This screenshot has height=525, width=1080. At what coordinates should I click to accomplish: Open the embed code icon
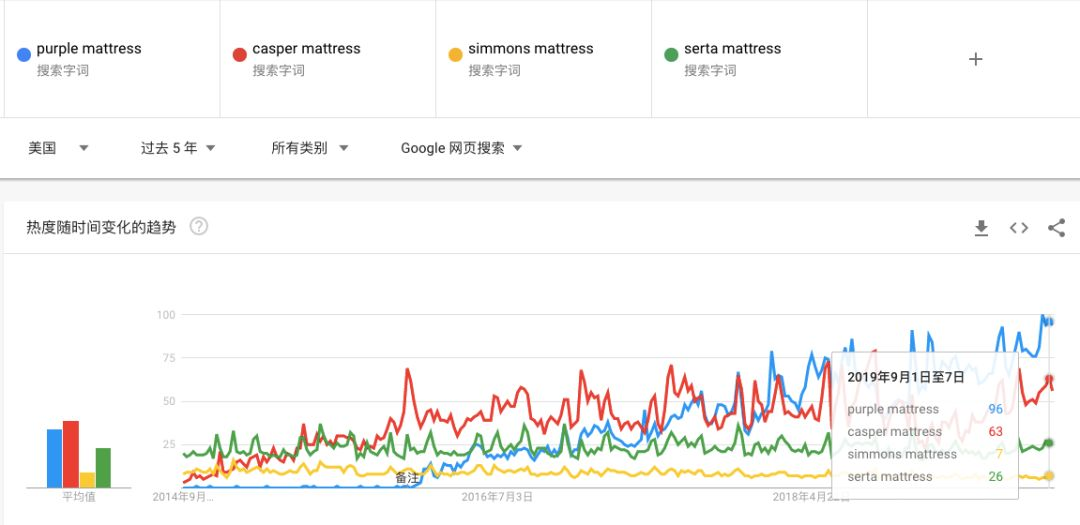[1019, 228]
